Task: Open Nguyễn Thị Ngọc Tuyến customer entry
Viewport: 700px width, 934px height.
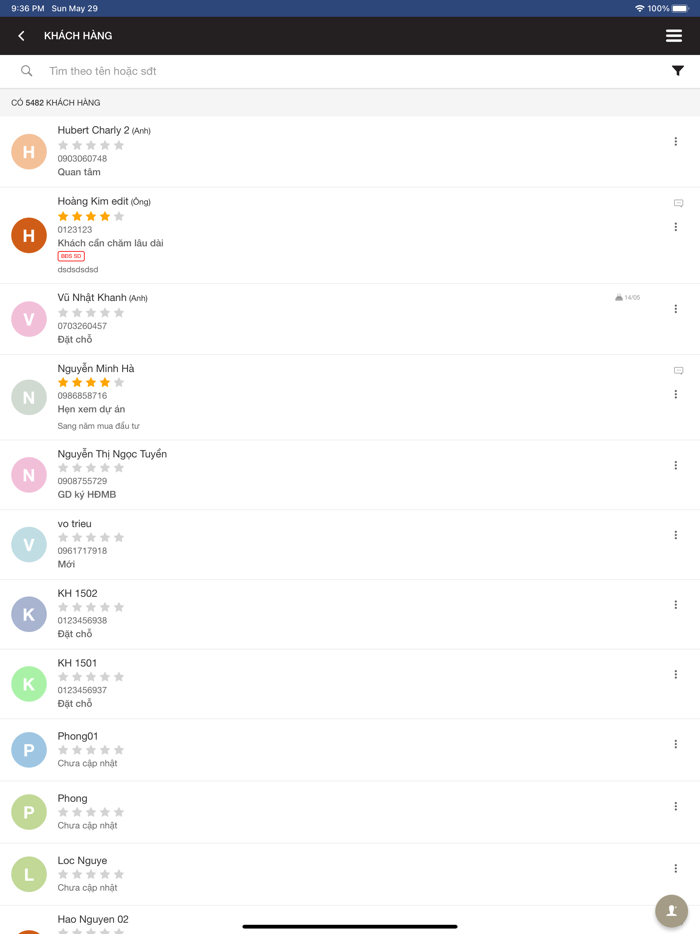Action: [112, 454]
